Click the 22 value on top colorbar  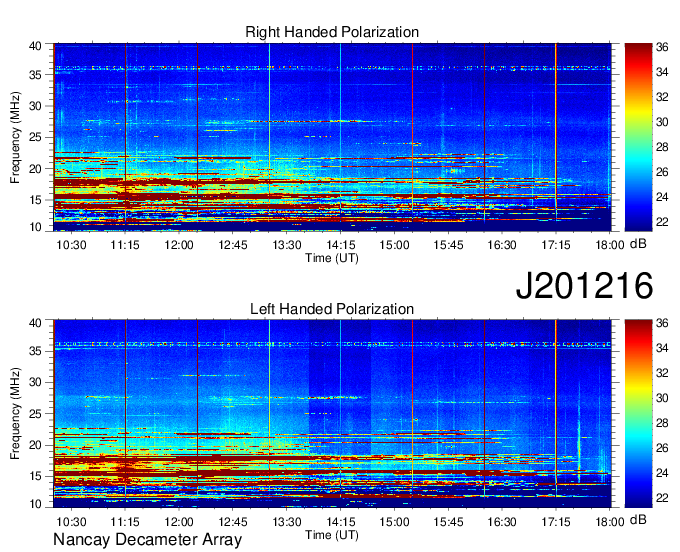[662, 222]
